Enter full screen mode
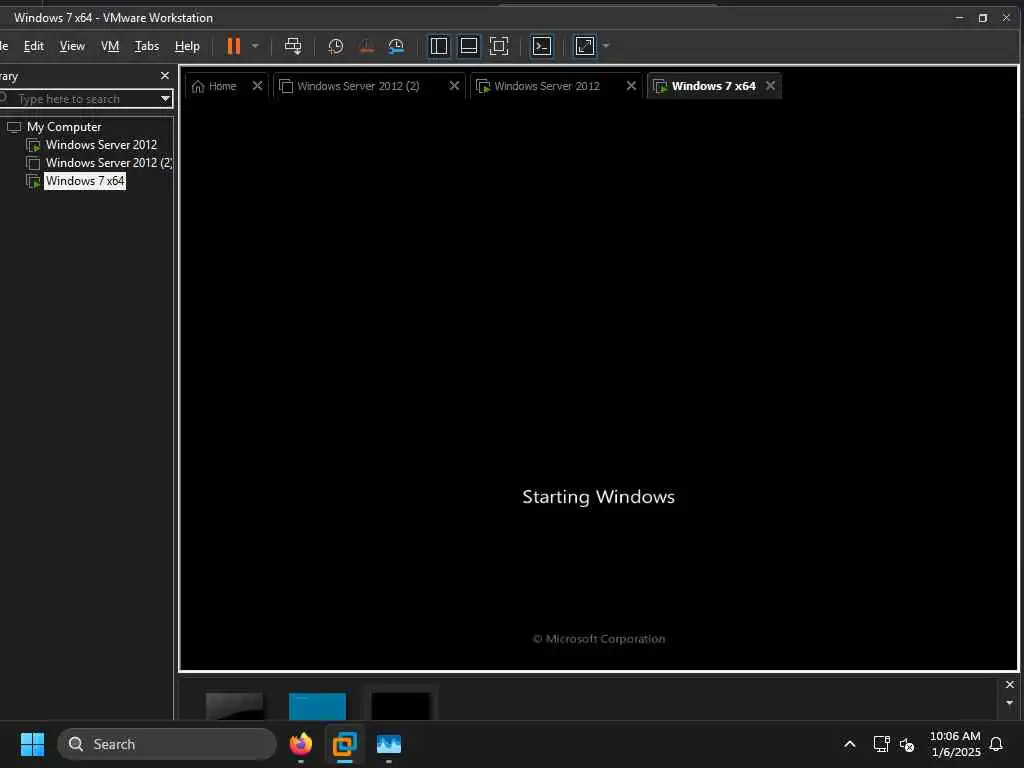The height and width of the screenshot is (768, 1024). tap(499, 46)
